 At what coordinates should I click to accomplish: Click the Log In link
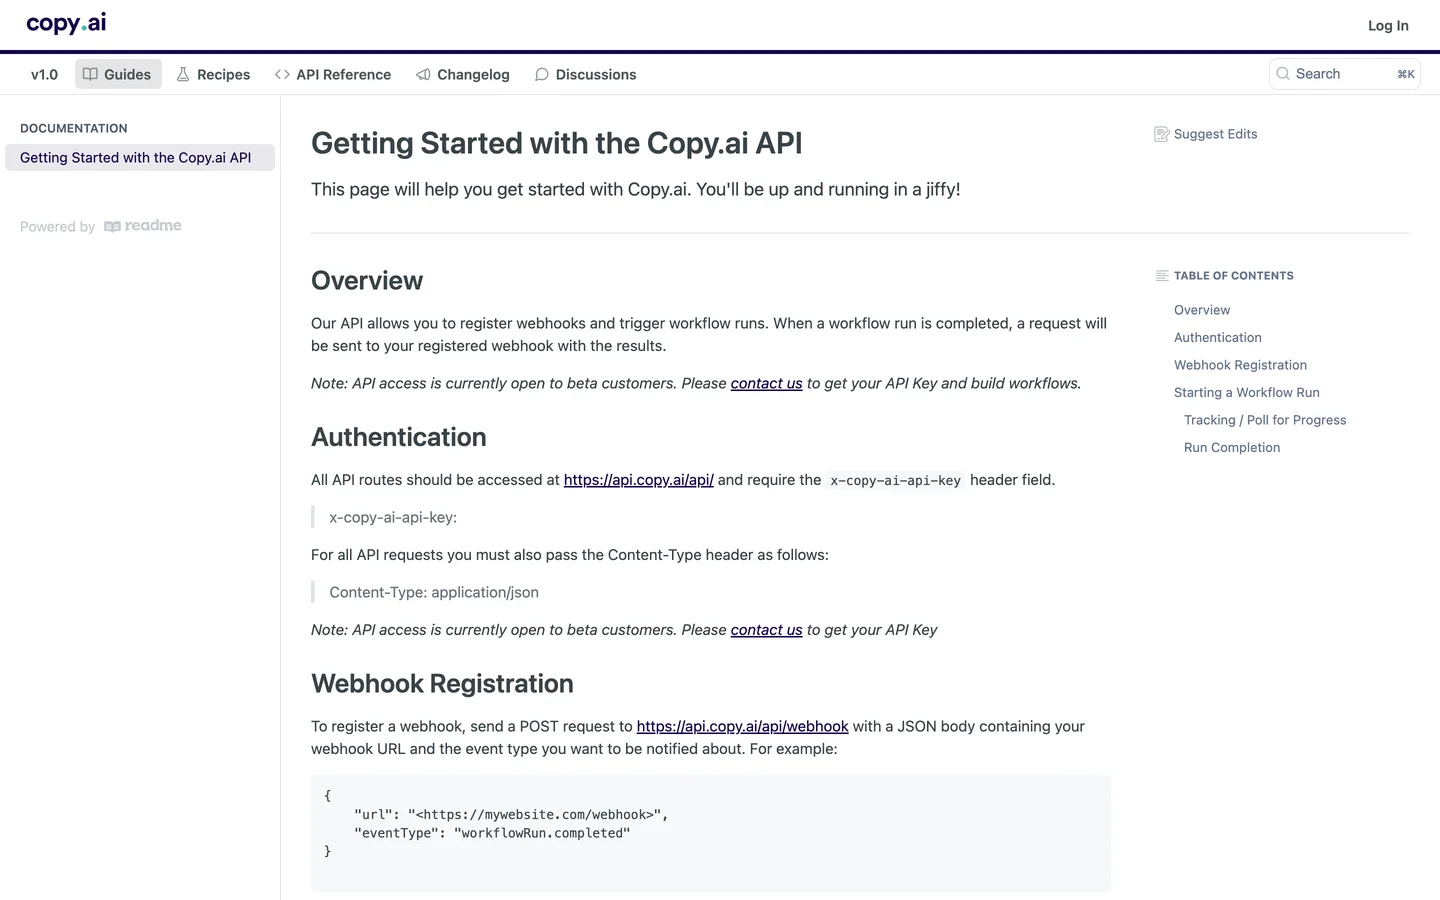coord(1388,25)
